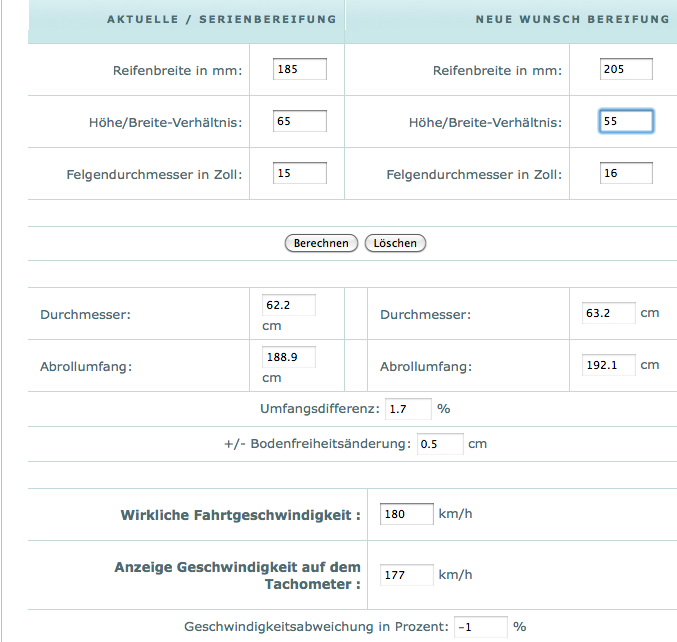Select Wirkliche Fahrtgeschwindigkeit field containing 180
Image resolution: width=677 pixels, height=642 pixels.
(407, 514)
